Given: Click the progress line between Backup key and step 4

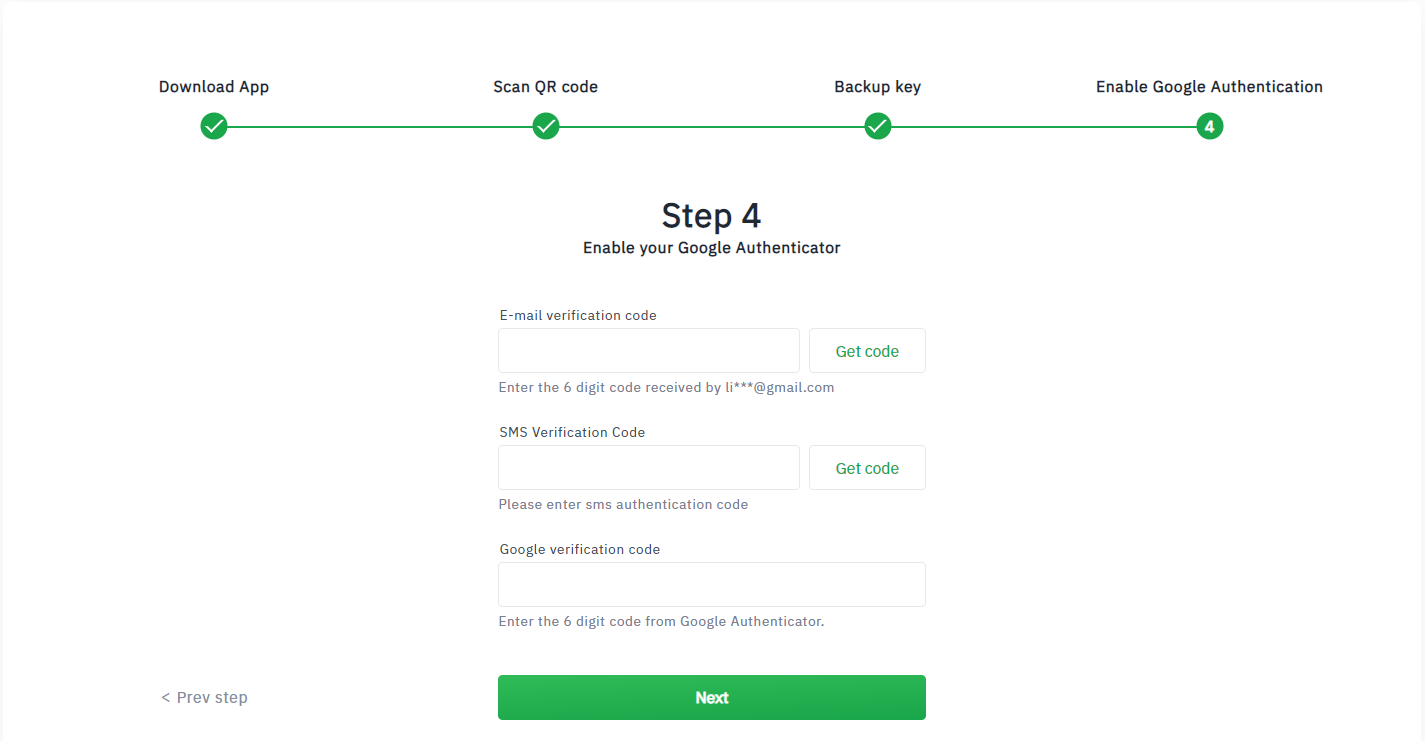Looking at the screenshot, I should click(1044, 127).
